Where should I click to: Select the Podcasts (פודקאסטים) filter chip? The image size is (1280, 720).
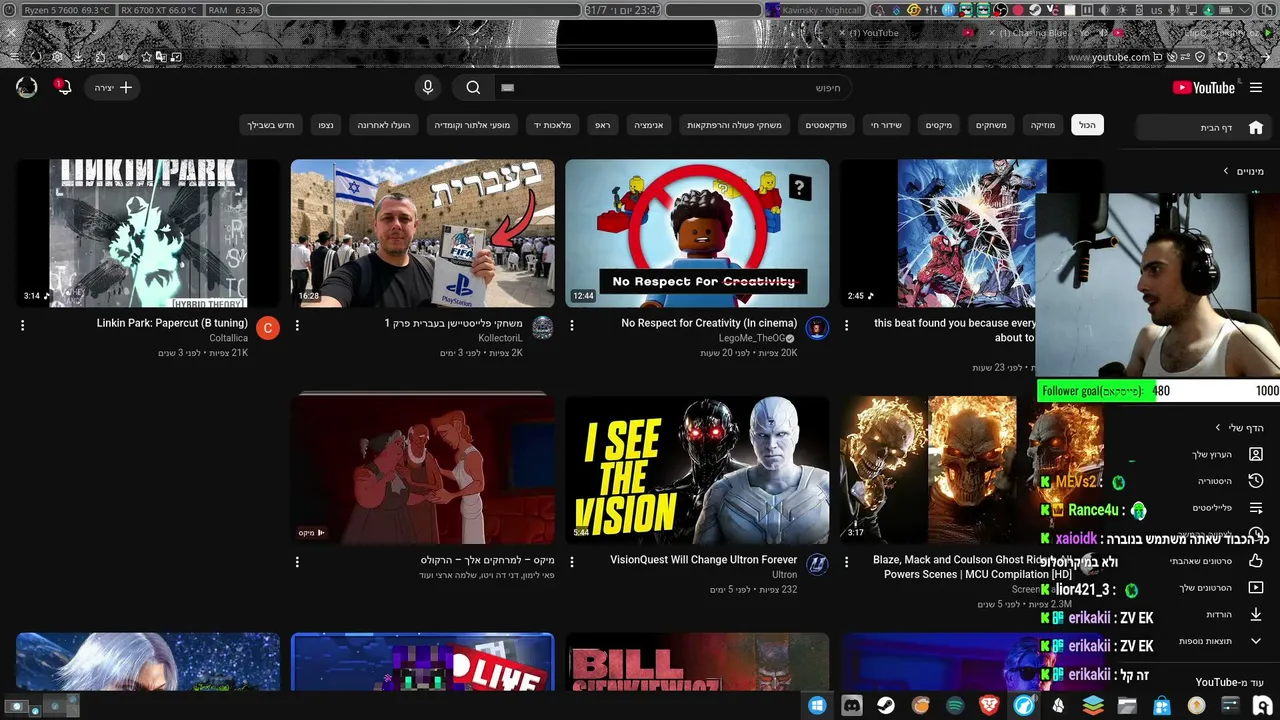click(x=827, y=125)
